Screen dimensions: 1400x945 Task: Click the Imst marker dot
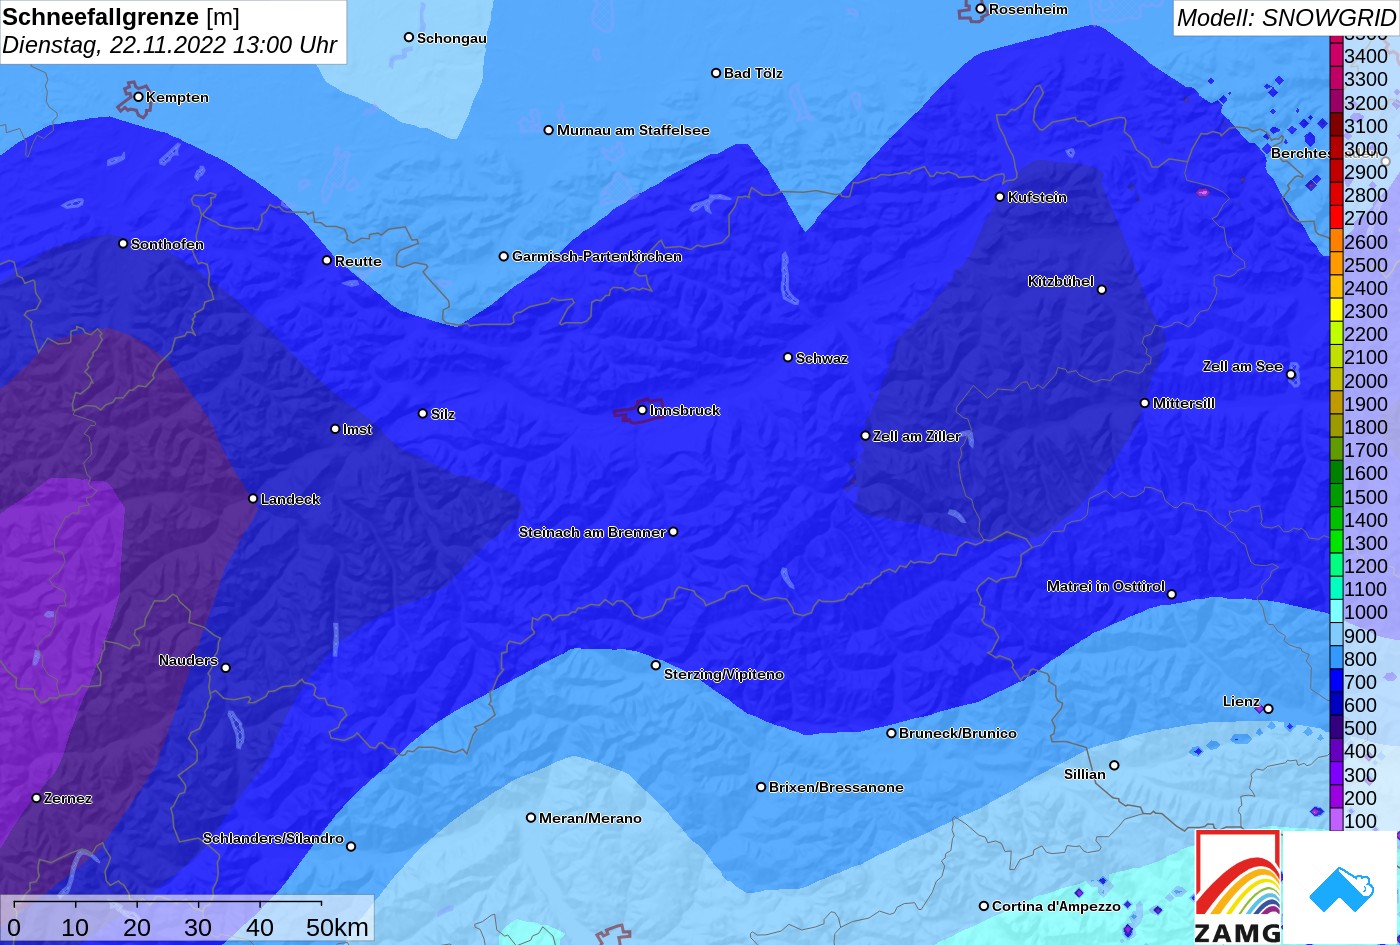(335, 429)
